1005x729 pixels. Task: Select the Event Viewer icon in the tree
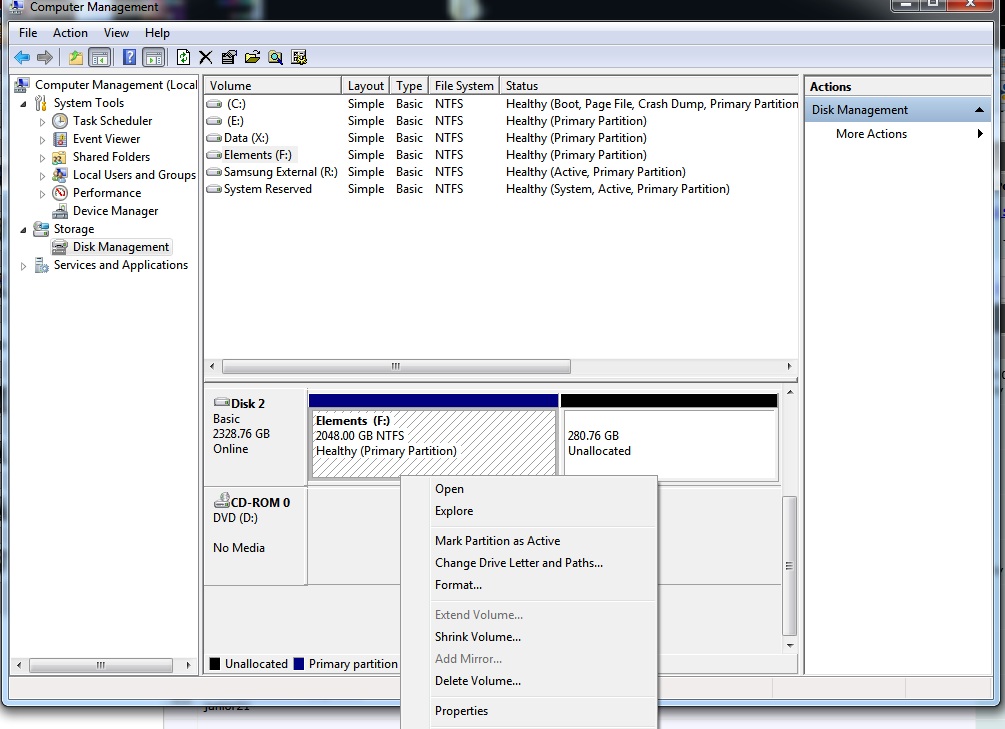pyautogui.click(x=60, y=139)
